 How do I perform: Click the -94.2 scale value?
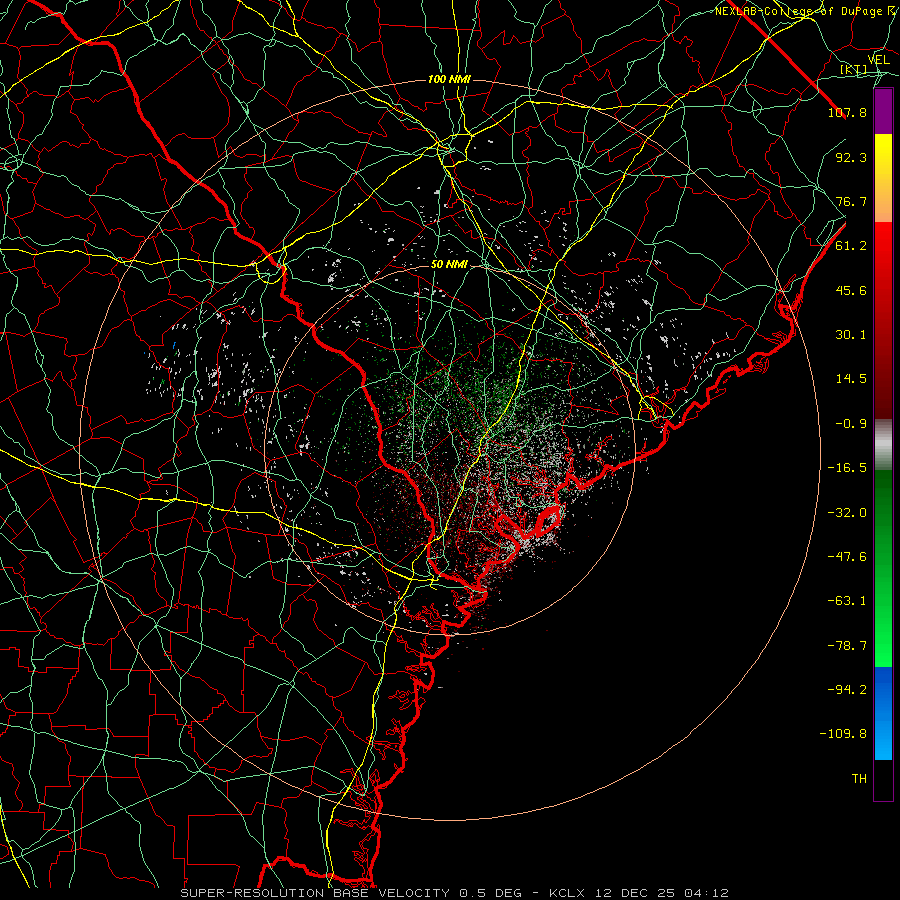click(x=847, y=690)
